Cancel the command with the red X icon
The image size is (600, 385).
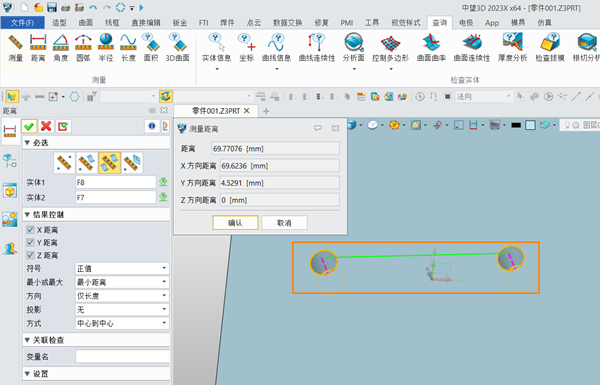46,126
